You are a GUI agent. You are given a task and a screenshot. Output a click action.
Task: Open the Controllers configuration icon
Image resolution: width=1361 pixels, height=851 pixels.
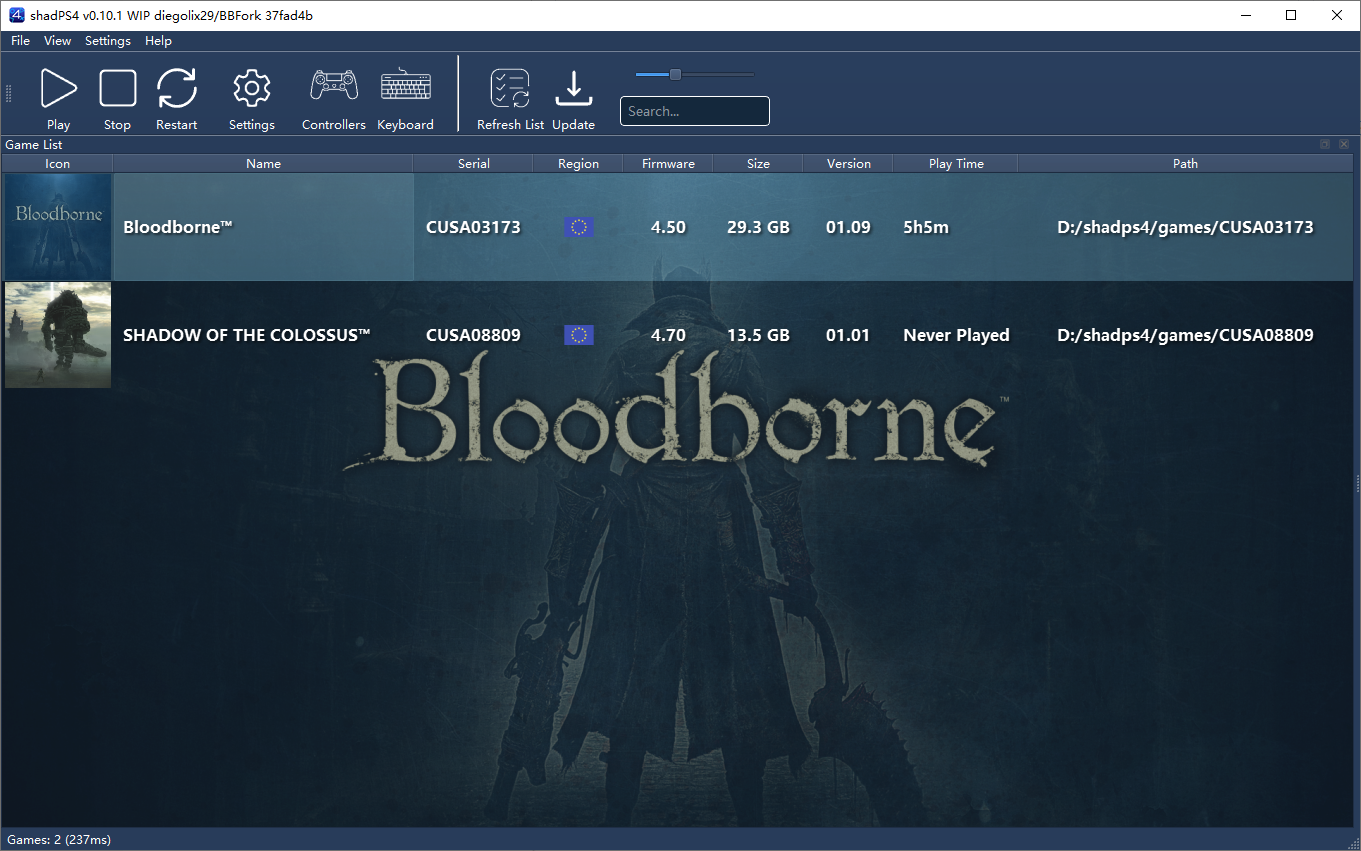pyautogui.click(x=334, y=85)
